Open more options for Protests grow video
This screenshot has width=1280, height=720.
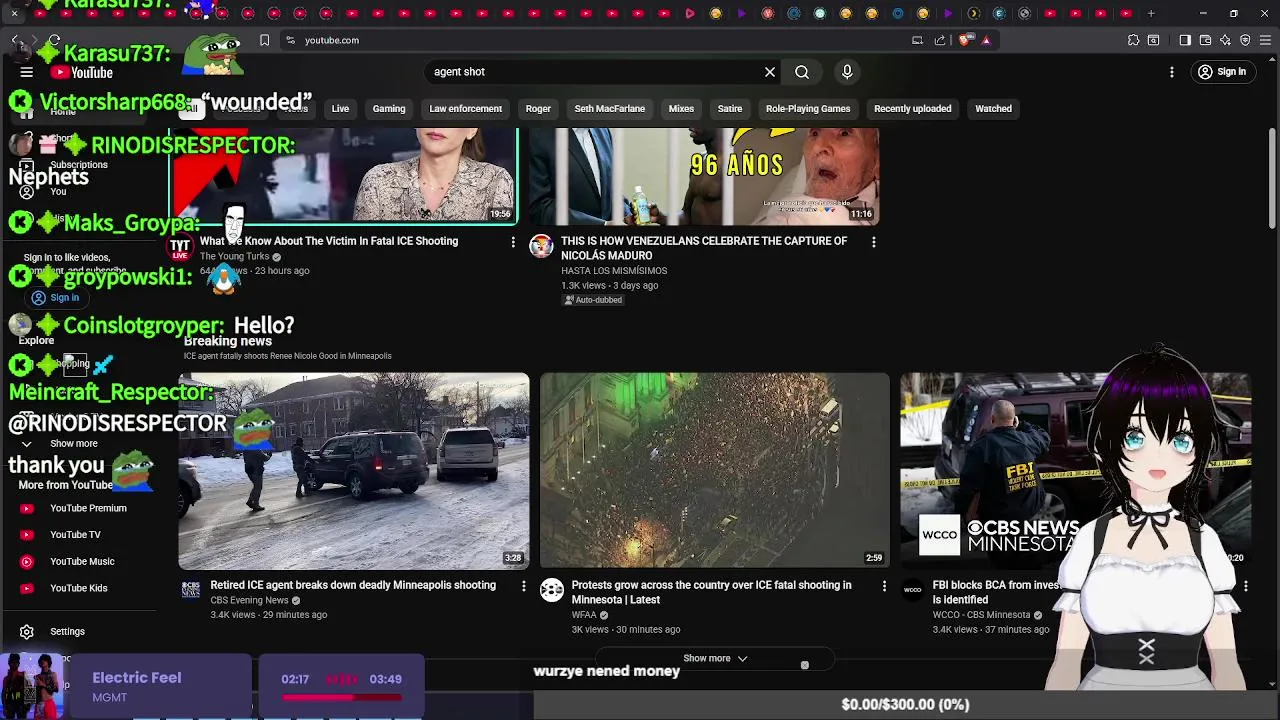[x=884, y=586]
